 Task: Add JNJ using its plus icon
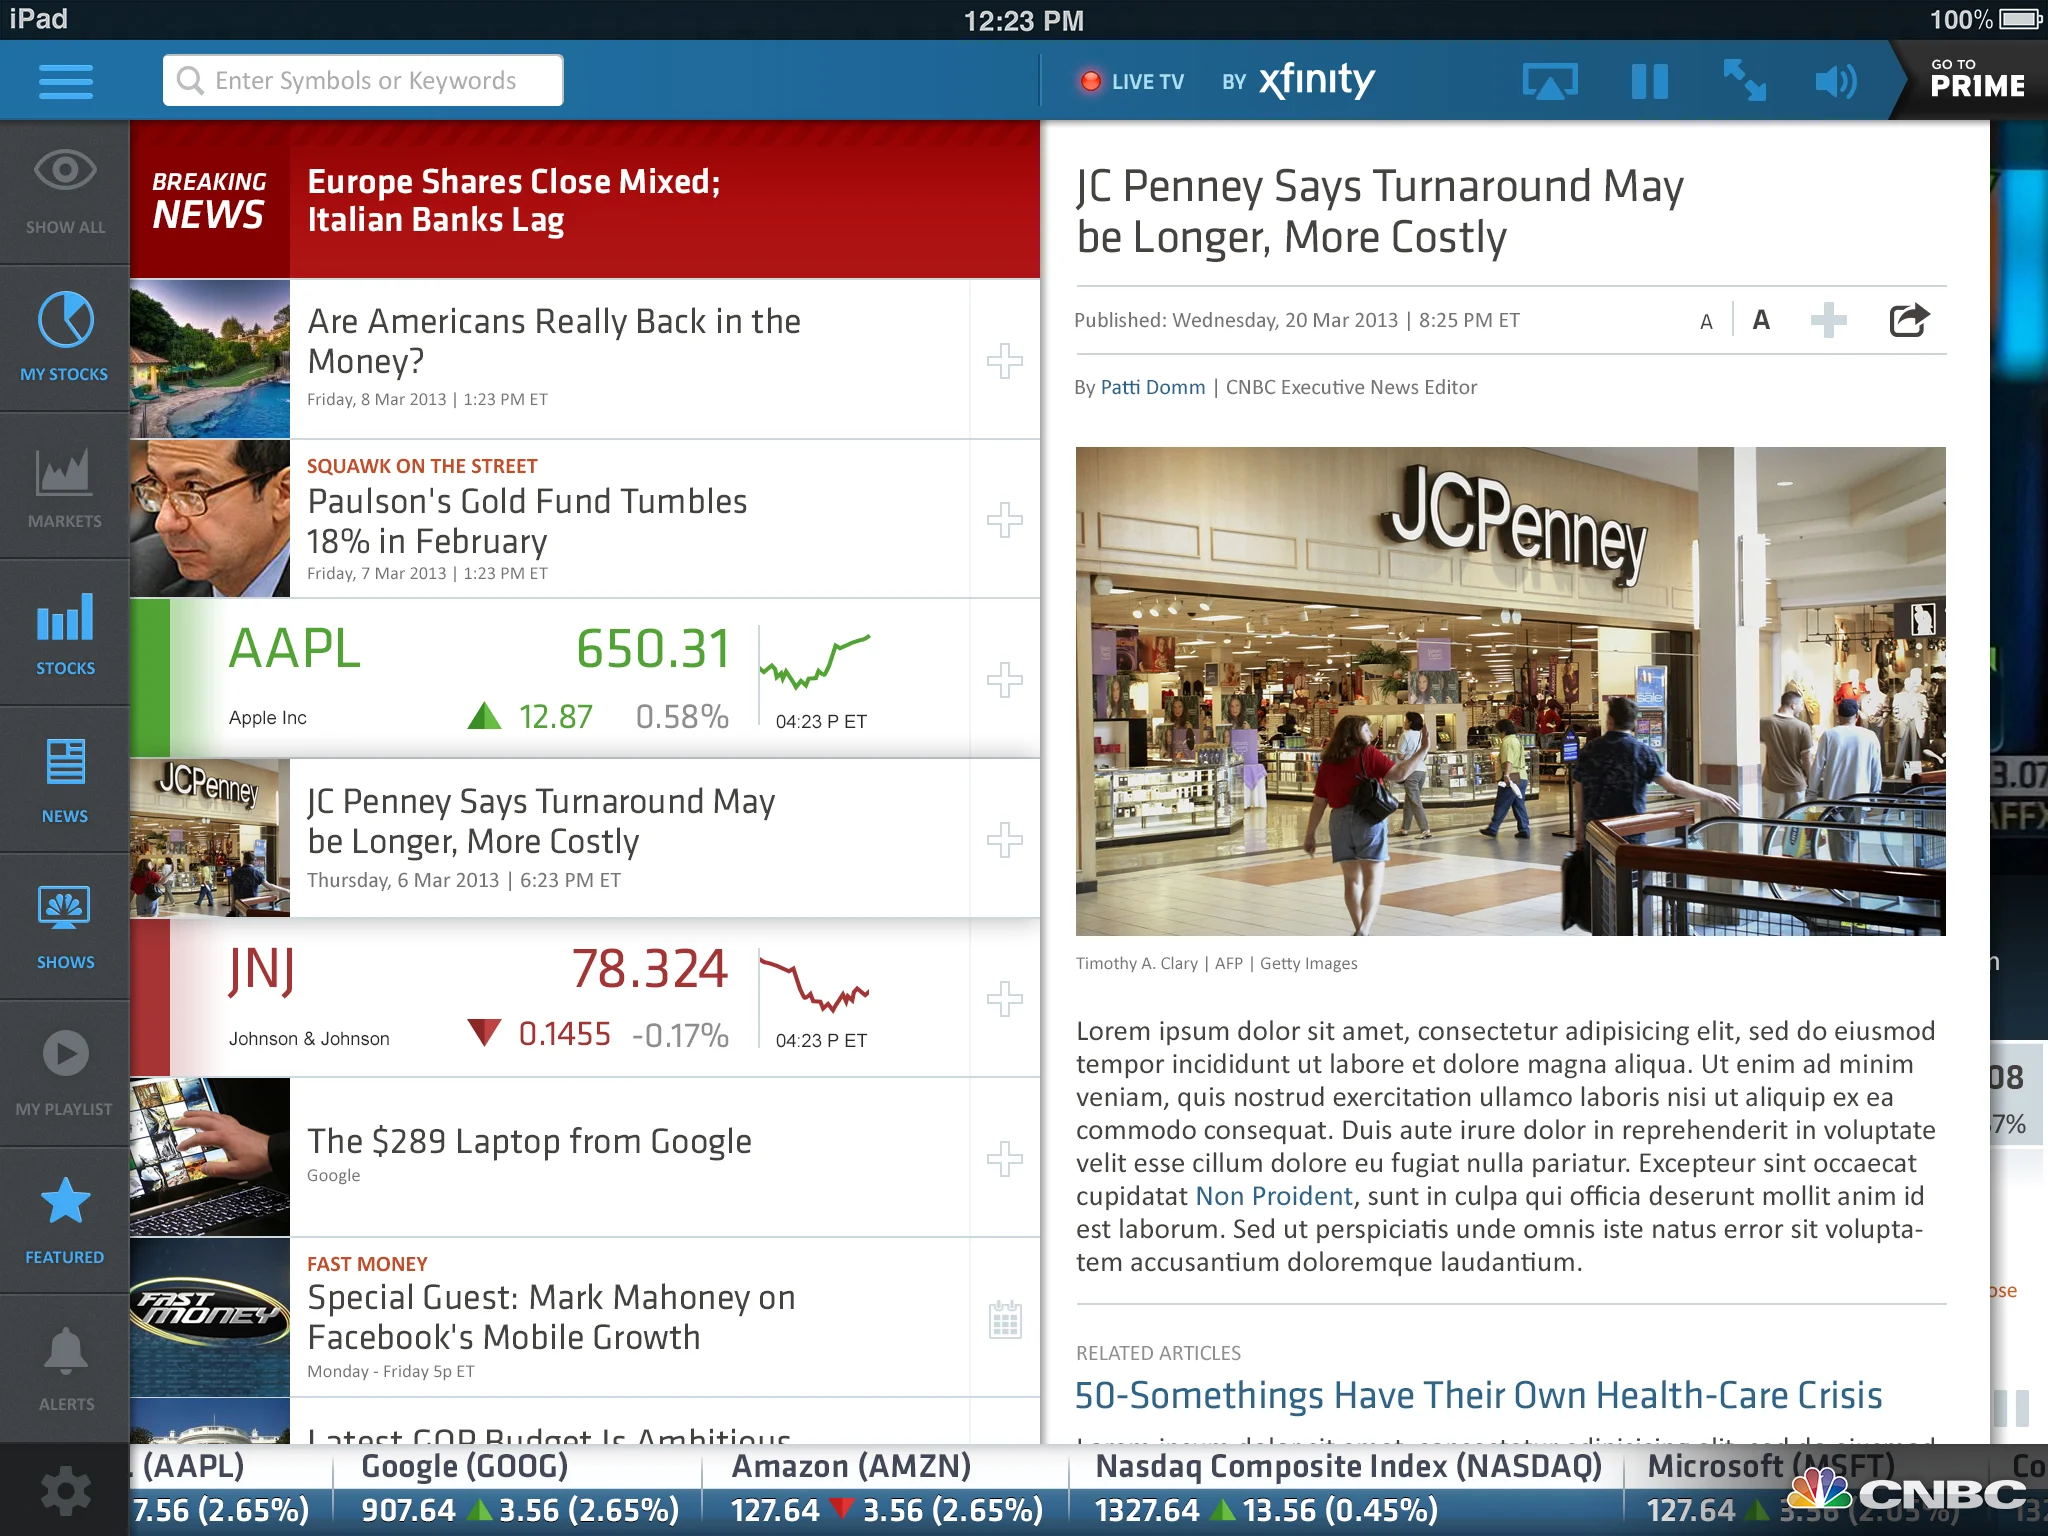coord(1005,998)
